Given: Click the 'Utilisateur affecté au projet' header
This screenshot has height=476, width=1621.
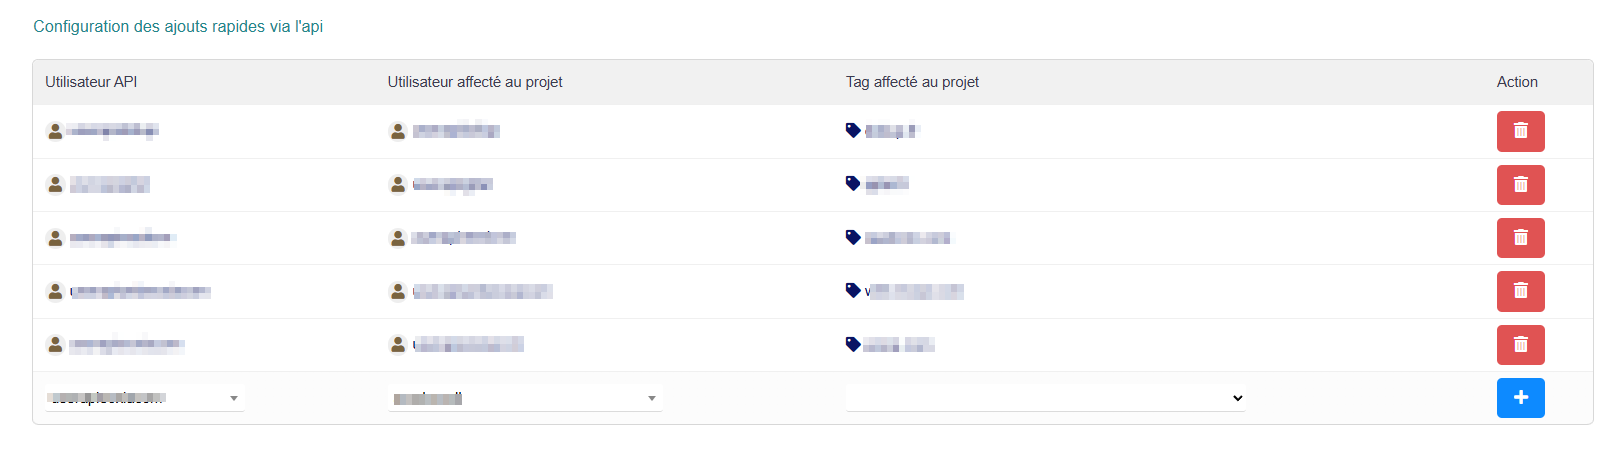Looking at the screenshot, I should click(475, 82).
